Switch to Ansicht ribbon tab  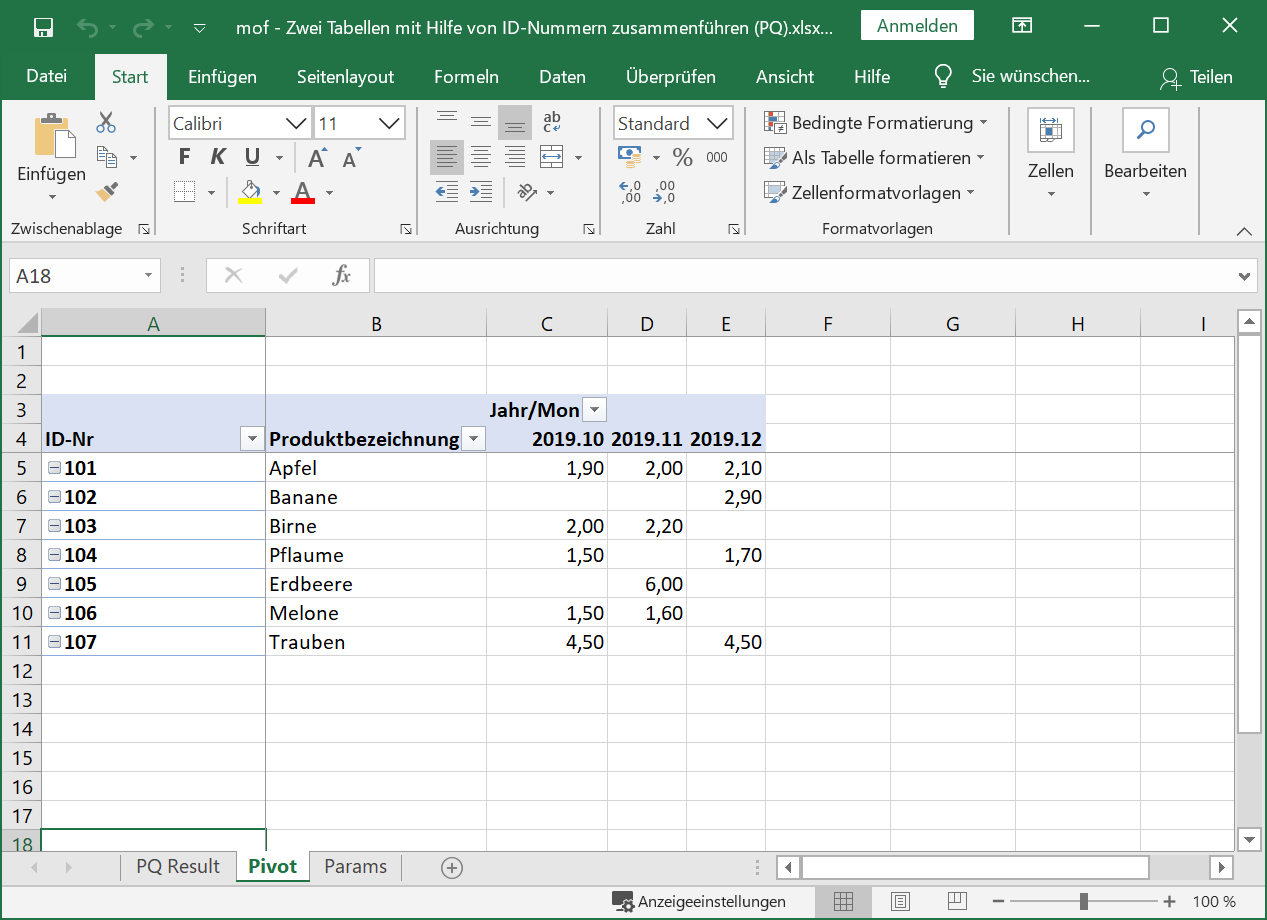pos(785,77)
